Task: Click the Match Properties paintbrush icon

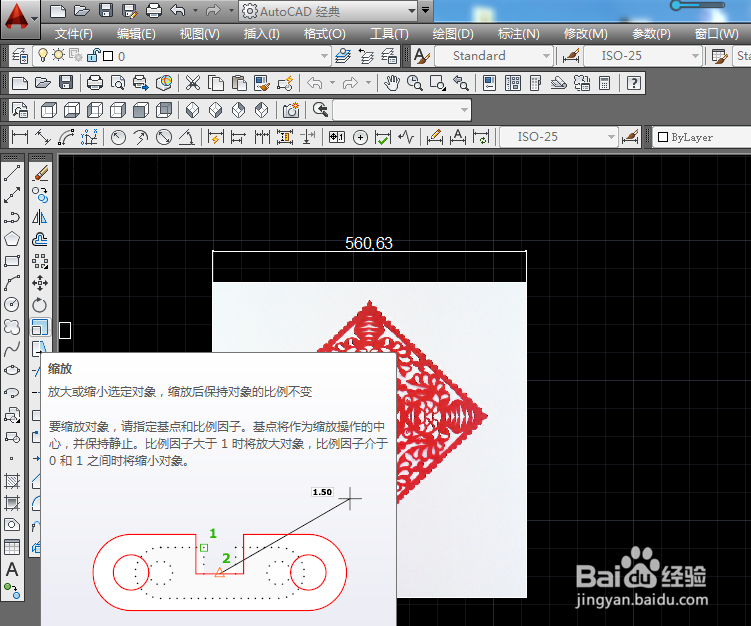Action: 262,83
